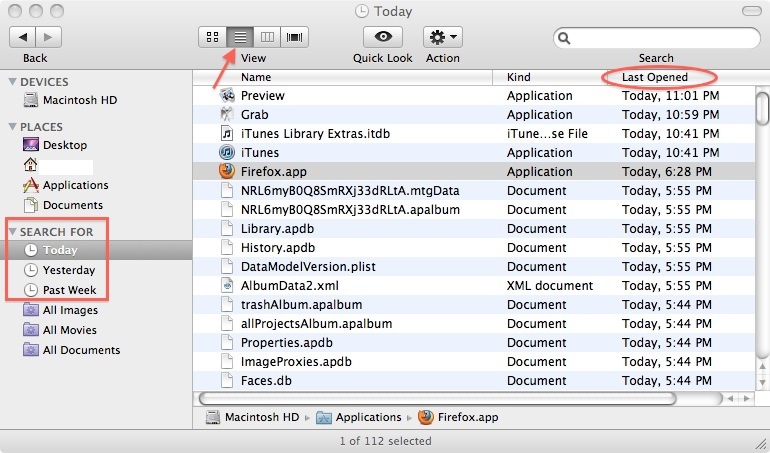Go back with the left arrow button
The image size is (770, 453).
23,37
